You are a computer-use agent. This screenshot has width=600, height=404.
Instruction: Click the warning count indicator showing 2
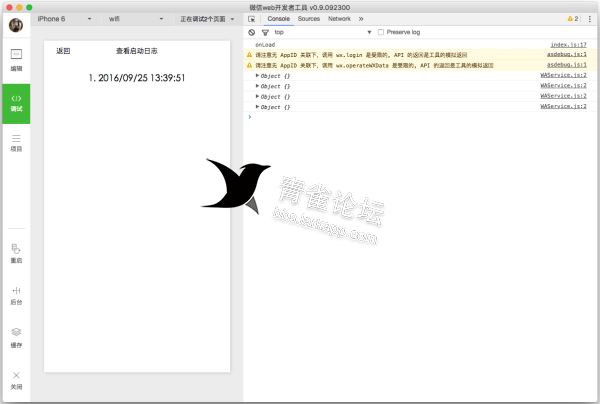coord(573,18)
